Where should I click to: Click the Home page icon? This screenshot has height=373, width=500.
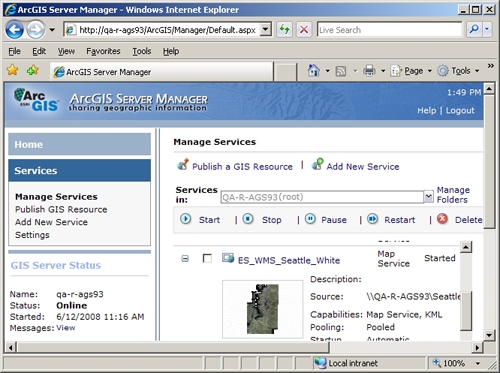click(x=314, y=71)
